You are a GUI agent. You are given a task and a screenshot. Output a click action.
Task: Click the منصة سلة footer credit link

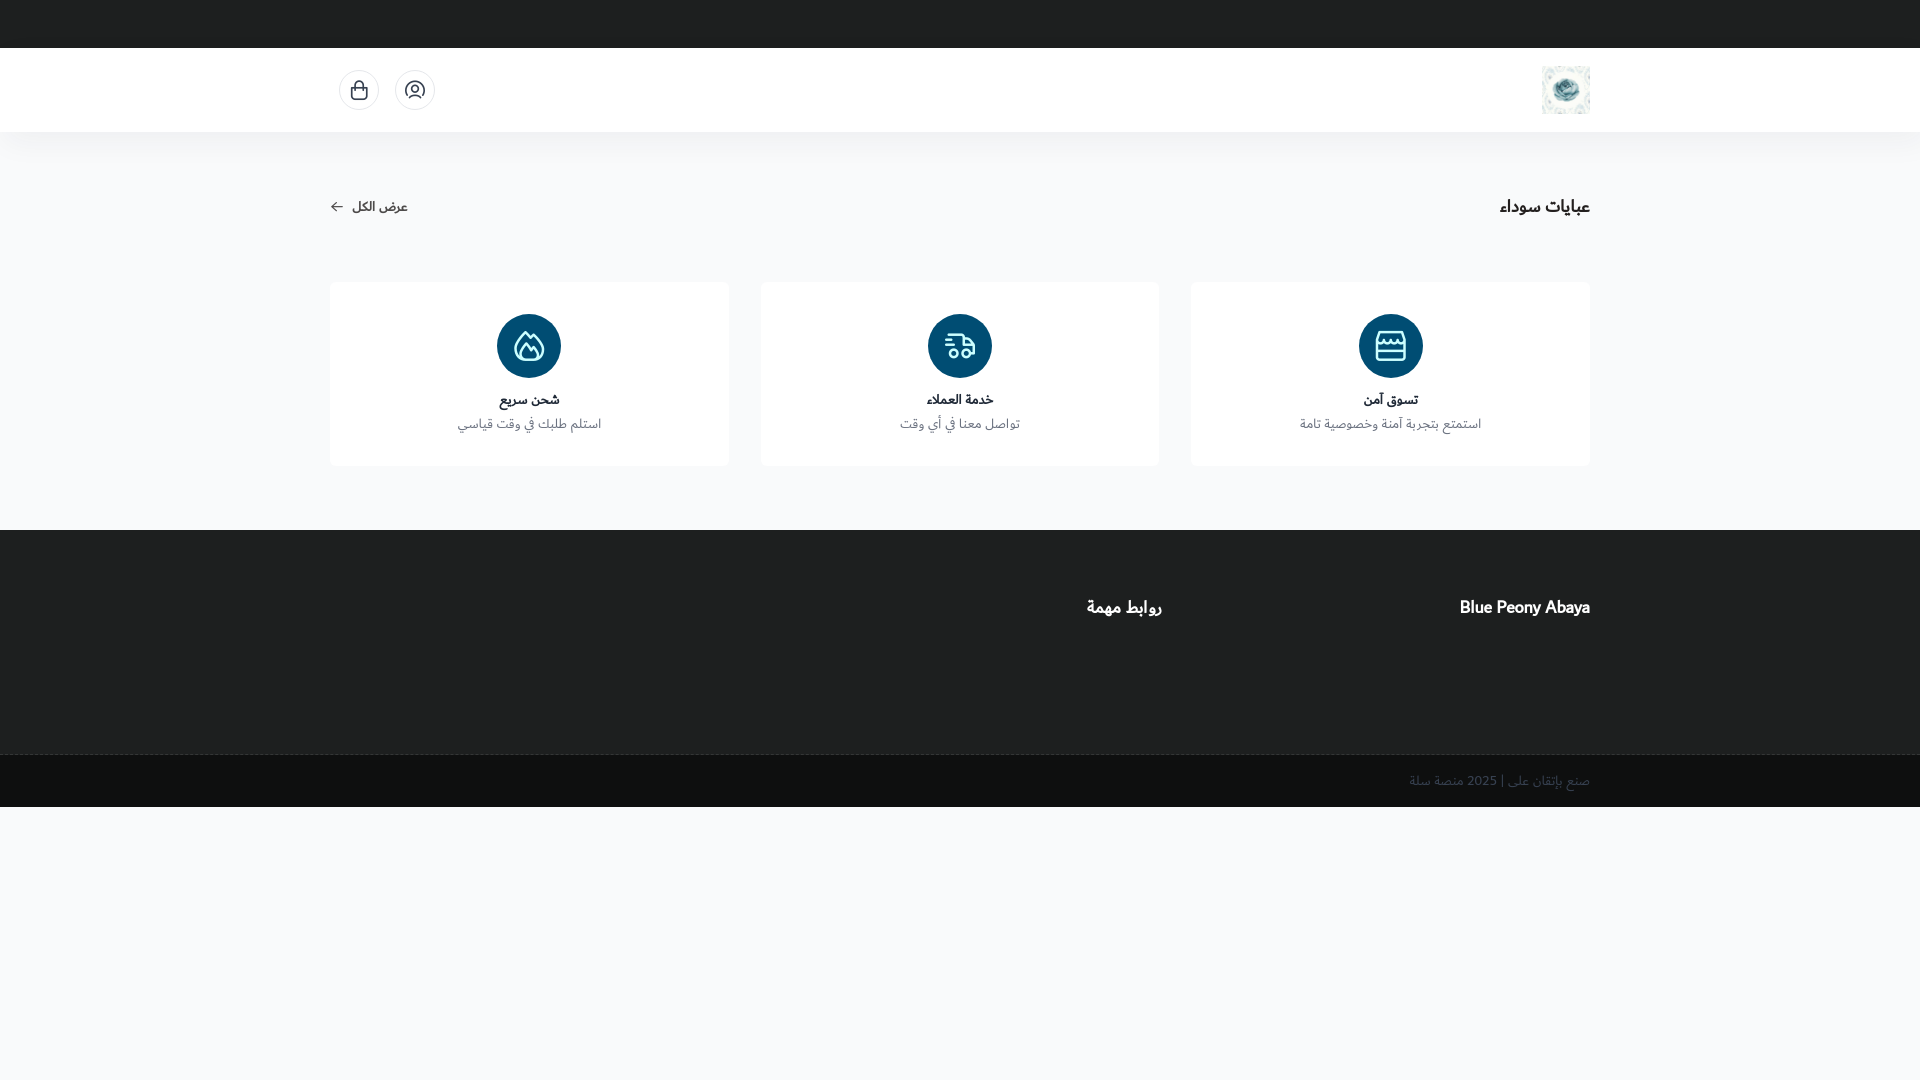(x=1436, y=781)
